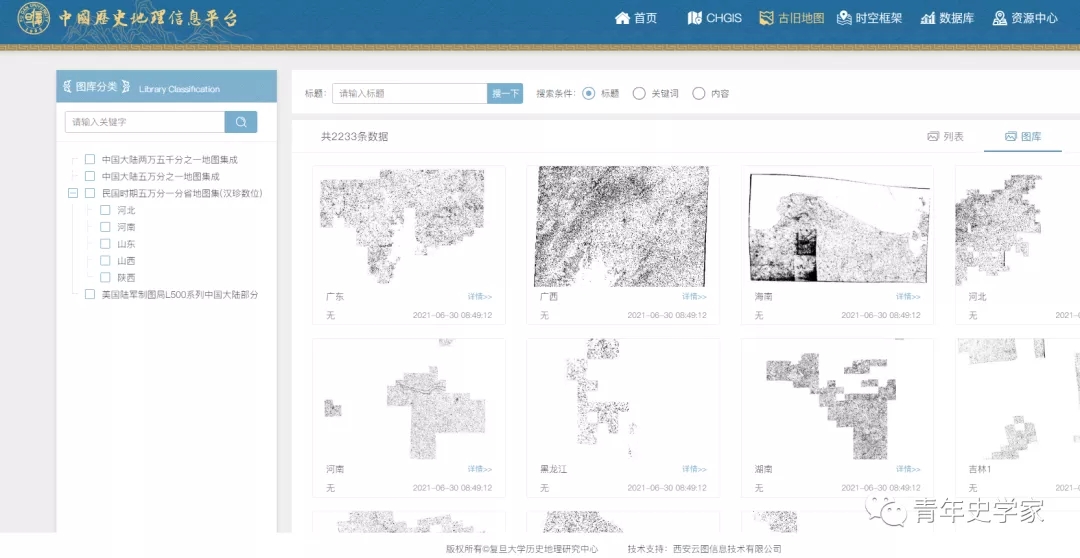Check 中国大陆两万五千分之一地图集成 checkbox
Image resolution: width=1080 pixels, height=558 pixels.
(x=90, y=159)
